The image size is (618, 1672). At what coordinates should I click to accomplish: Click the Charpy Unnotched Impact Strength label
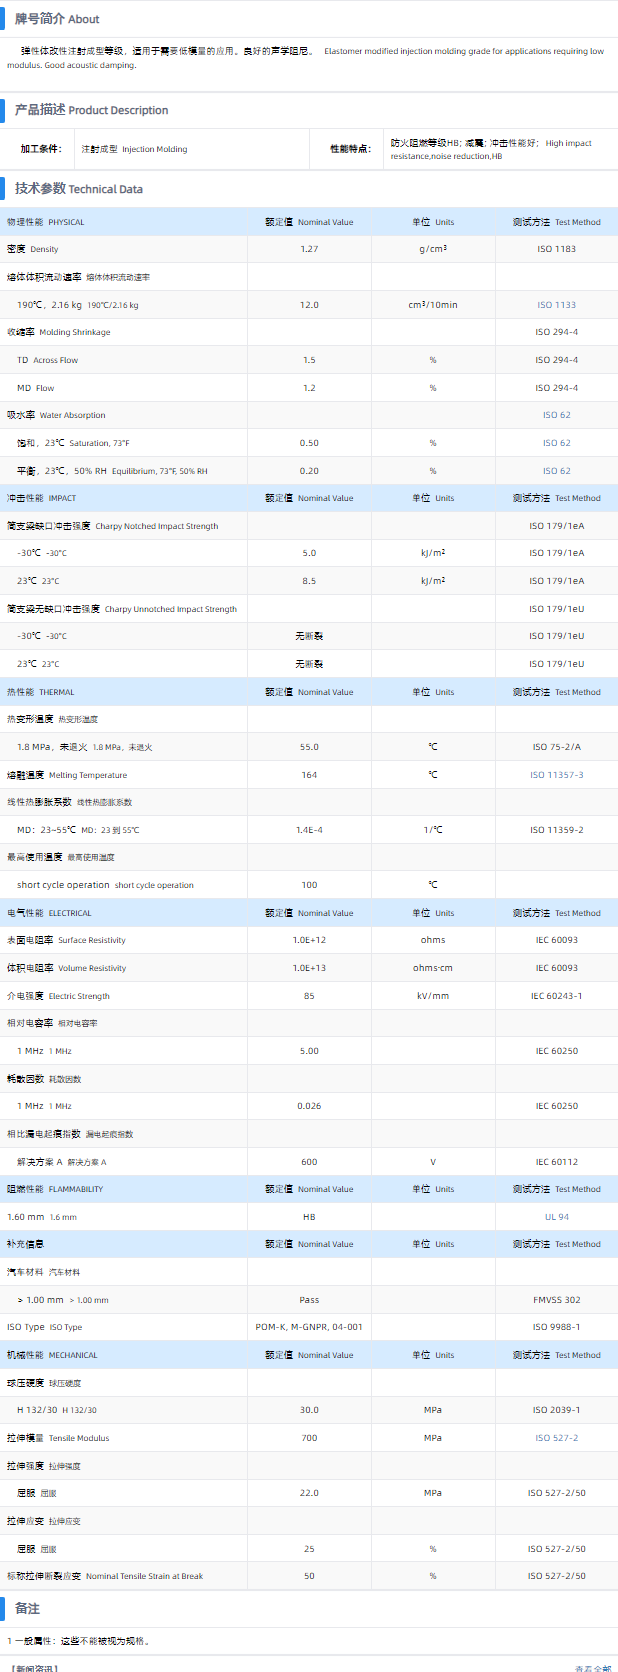coord(122,609)
